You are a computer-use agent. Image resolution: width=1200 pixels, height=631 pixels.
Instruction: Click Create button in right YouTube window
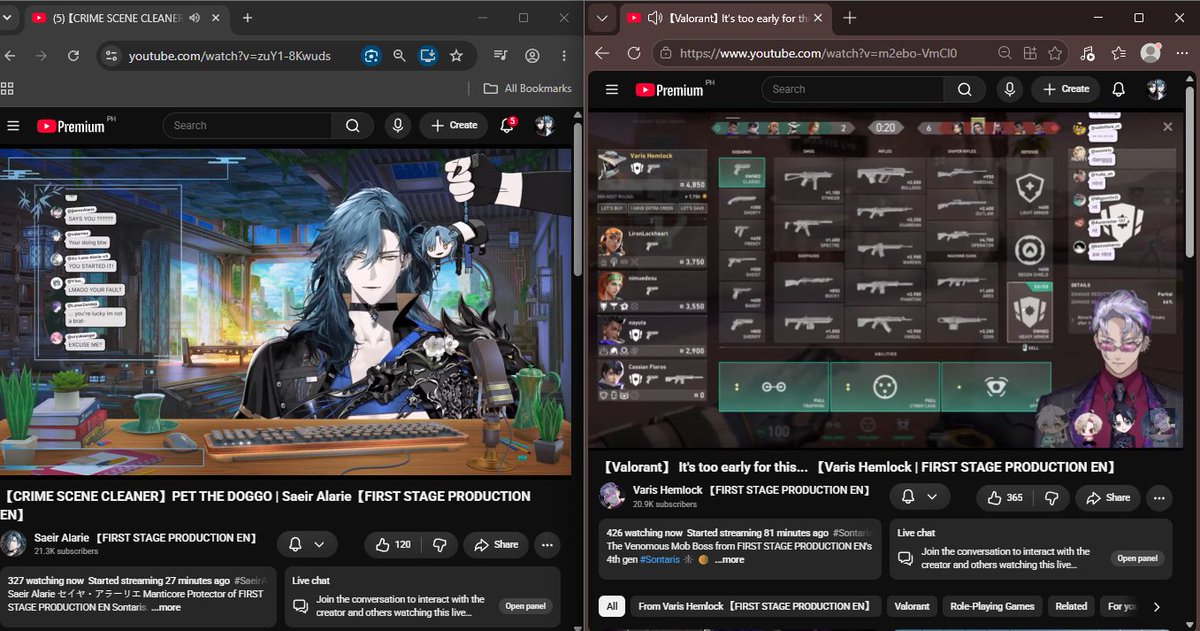(x=1065, y=89)
